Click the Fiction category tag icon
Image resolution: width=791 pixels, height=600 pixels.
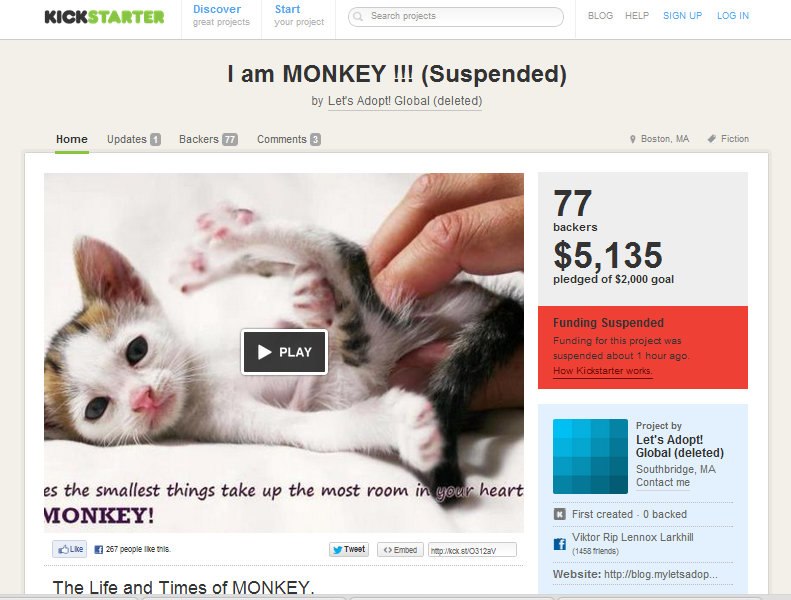click(712, 139)
